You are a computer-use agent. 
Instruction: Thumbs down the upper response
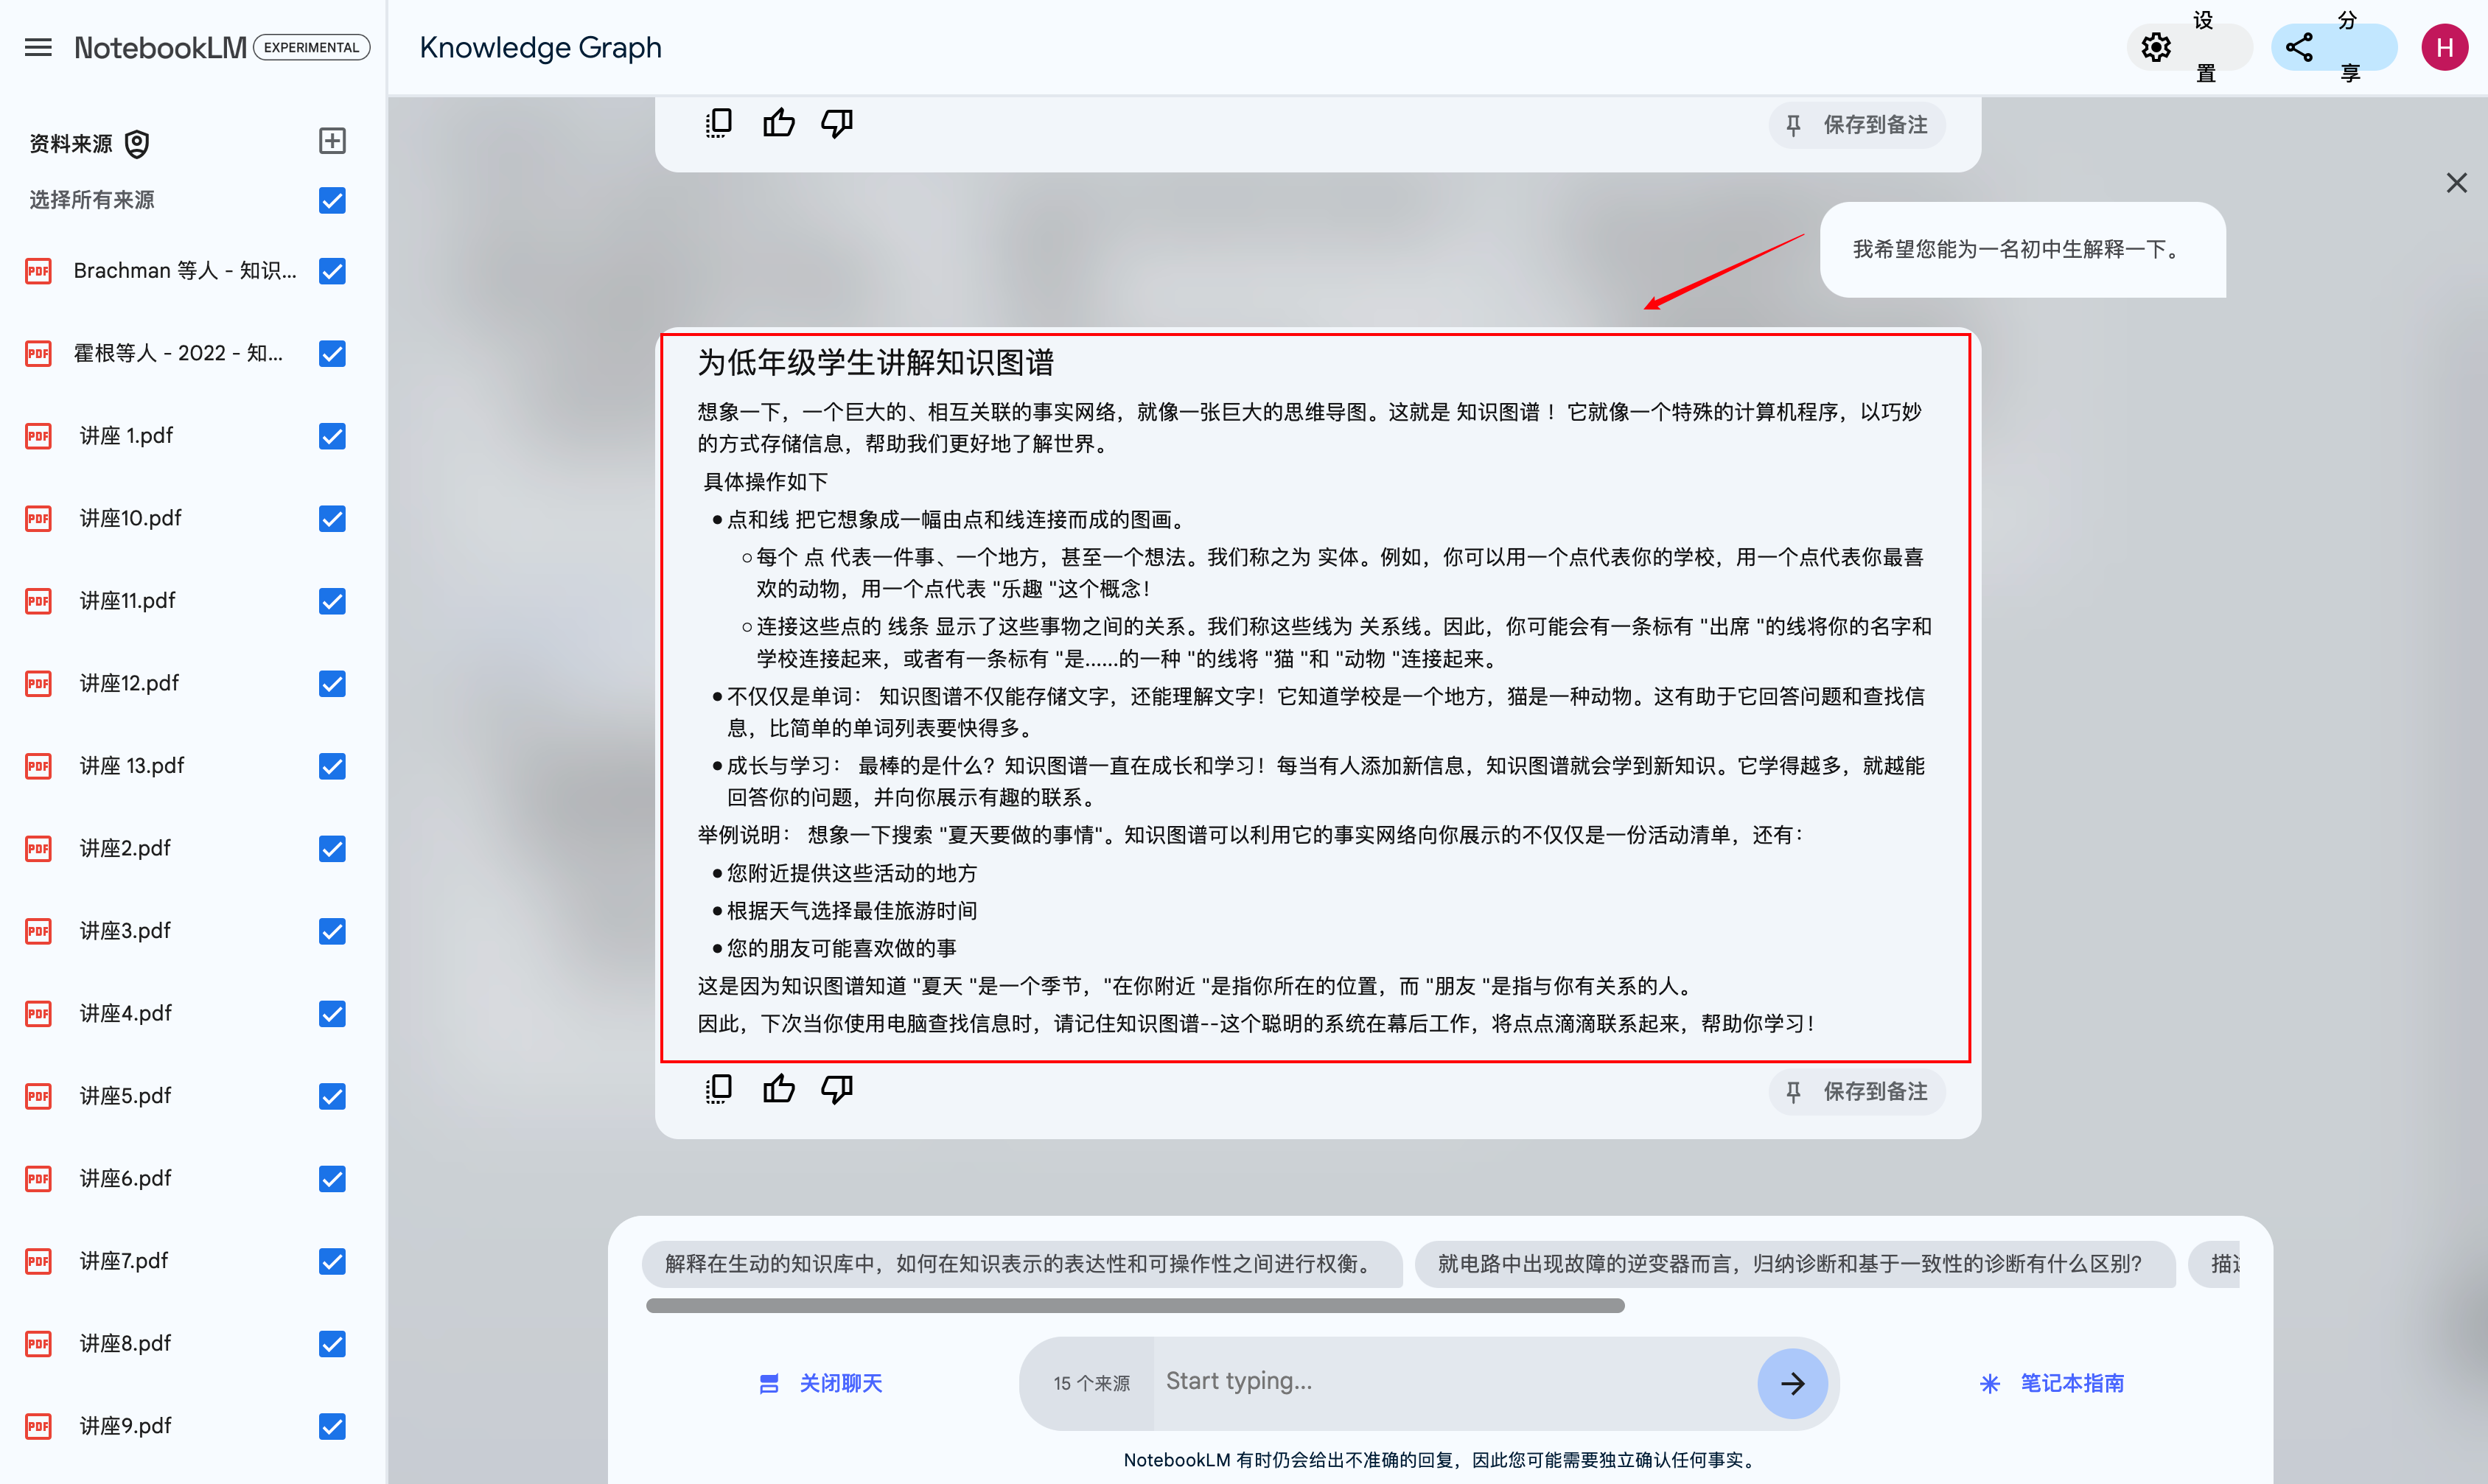(x=836, y=124)
